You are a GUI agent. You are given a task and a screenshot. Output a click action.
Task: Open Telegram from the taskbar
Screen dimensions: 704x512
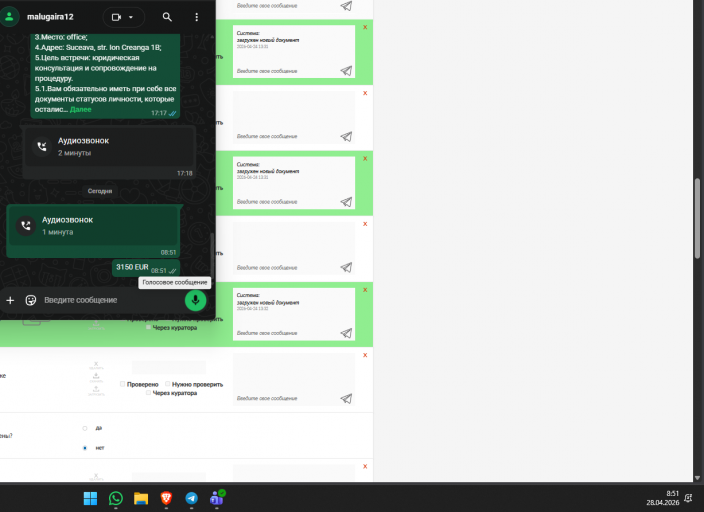click(191, 498)
